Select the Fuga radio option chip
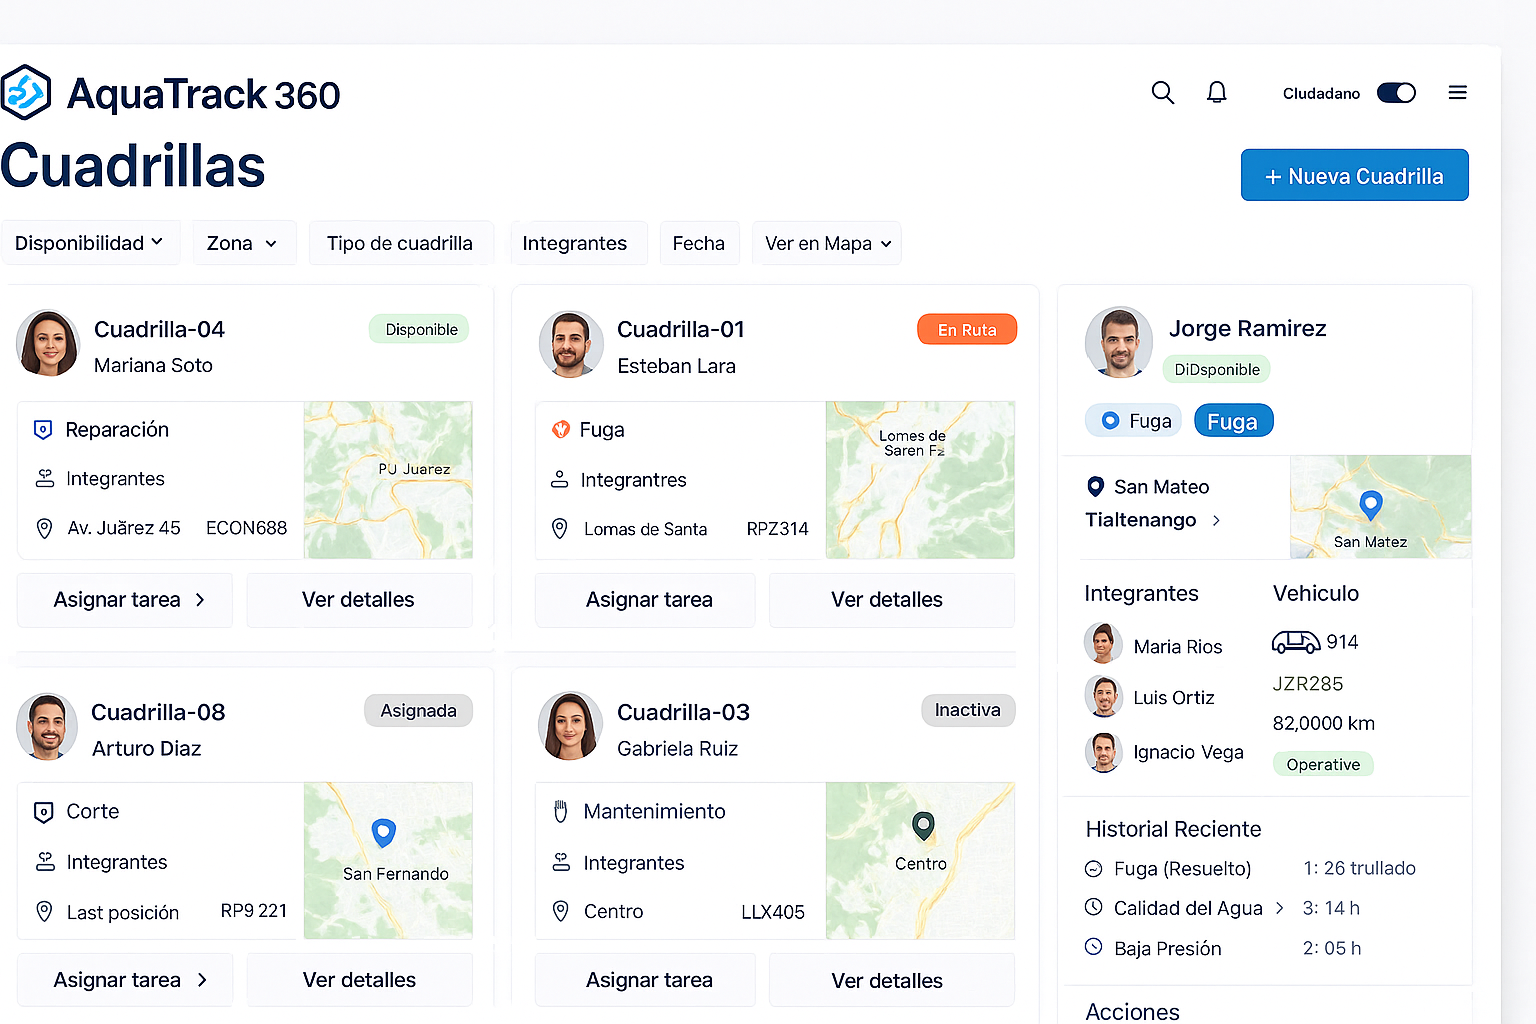This screenshot has width=1536, height=1024. 1134,421
